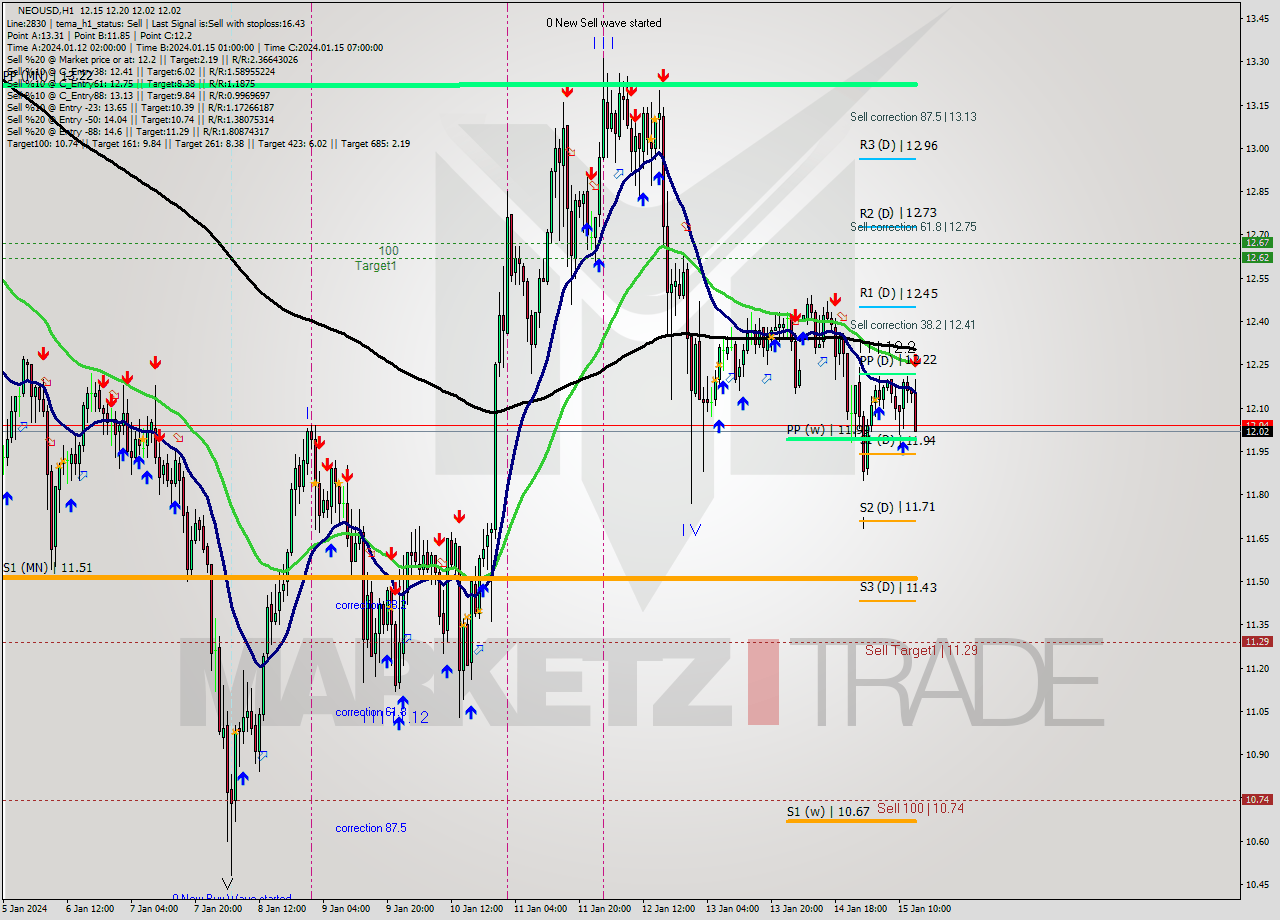Click the 'I I I' wave label at top
The image size is (1280, 920).
point(603,42)
